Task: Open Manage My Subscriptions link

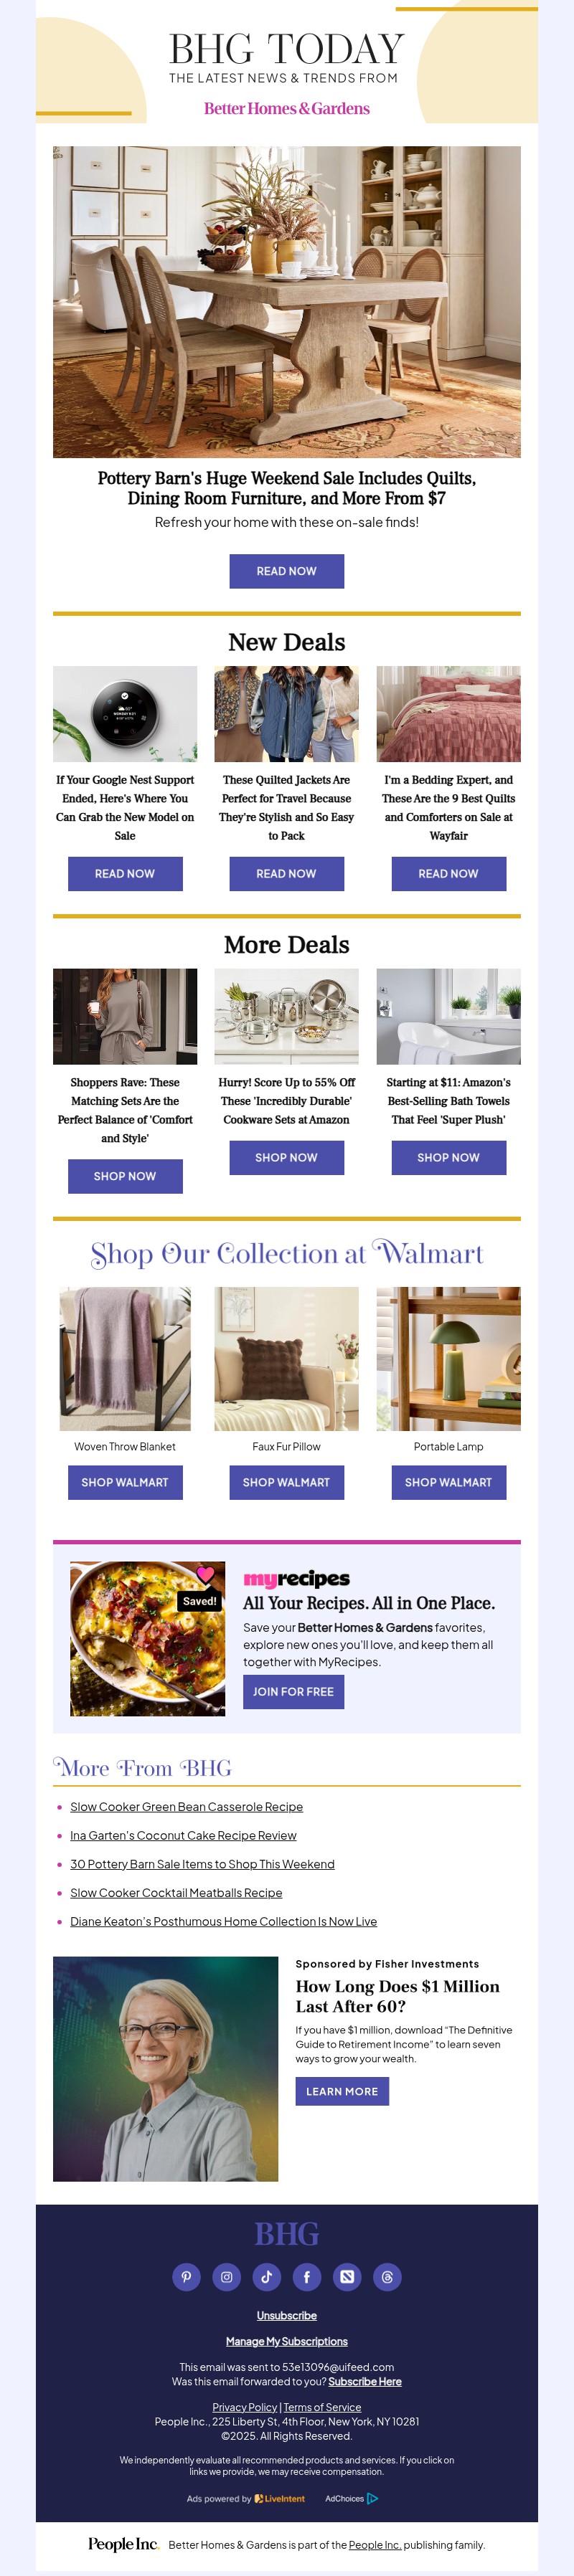Action: (x=287, y=2342)
